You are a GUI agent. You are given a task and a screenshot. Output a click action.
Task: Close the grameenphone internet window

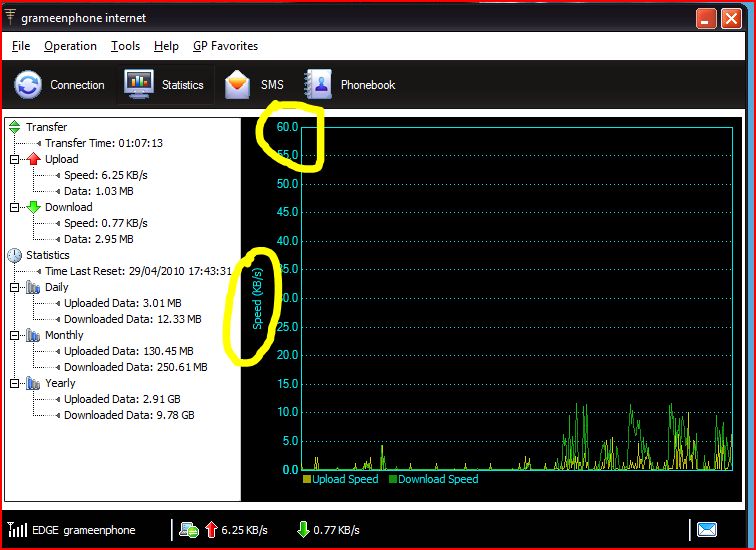tap(731, 19)
